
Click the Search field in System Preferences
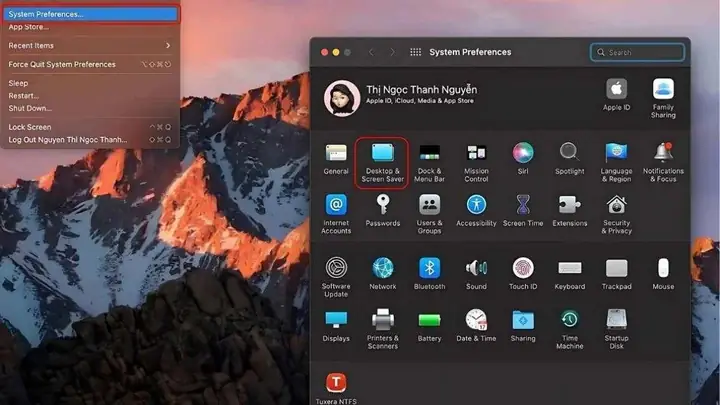point(637,52)
